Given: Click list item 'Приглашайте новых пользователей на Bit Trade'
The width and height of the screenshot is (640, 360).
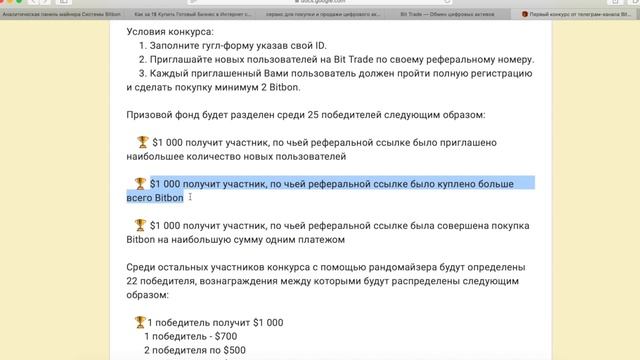Looking at the screenshot, I should [x=342, y=60].
